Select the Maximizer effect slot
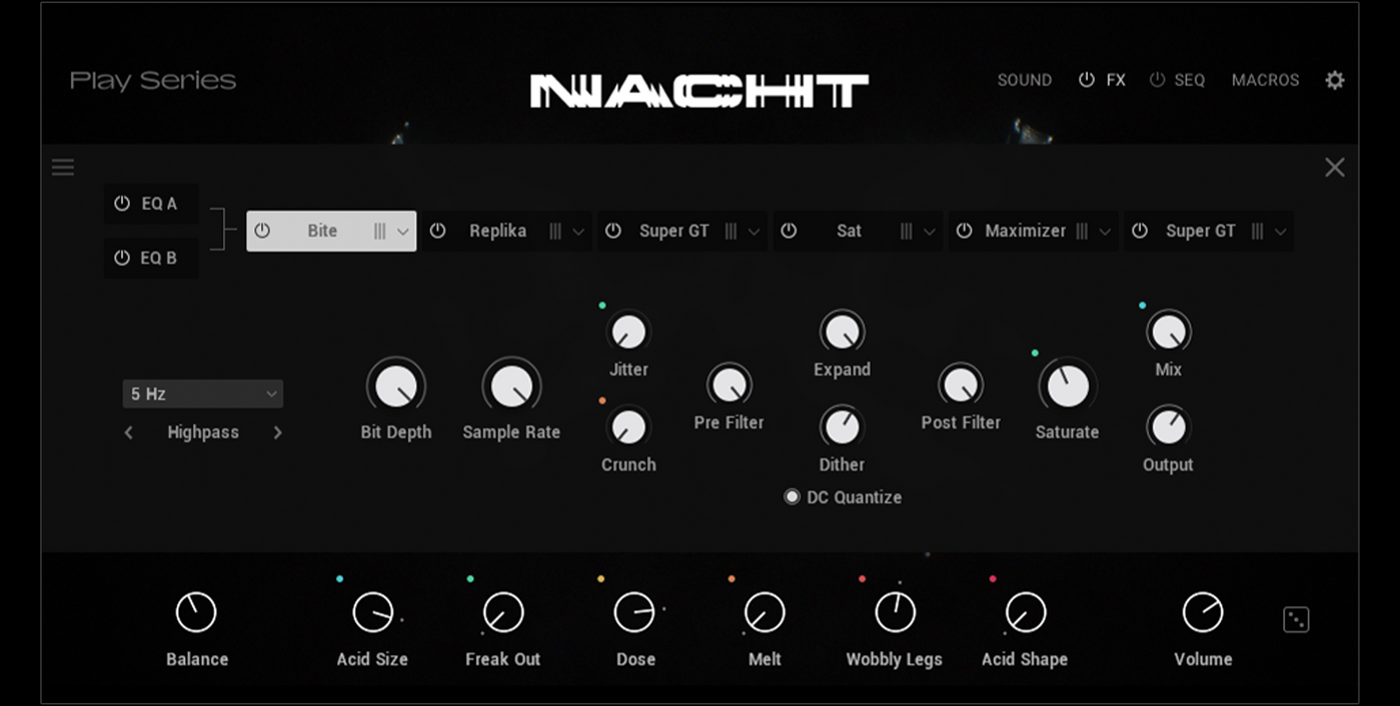This screenshot has height=706, width=1400. tap(1033, 231)
